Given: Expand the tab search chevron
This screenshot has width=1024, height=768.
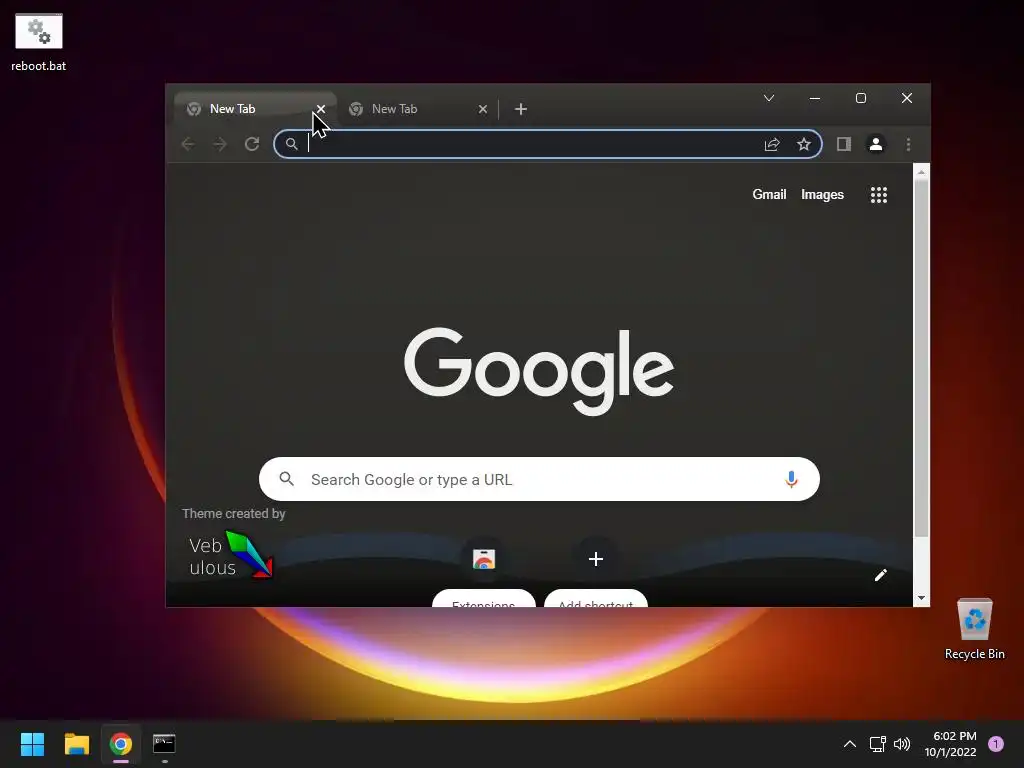Looking at the screenshot, I should point(769,98).
